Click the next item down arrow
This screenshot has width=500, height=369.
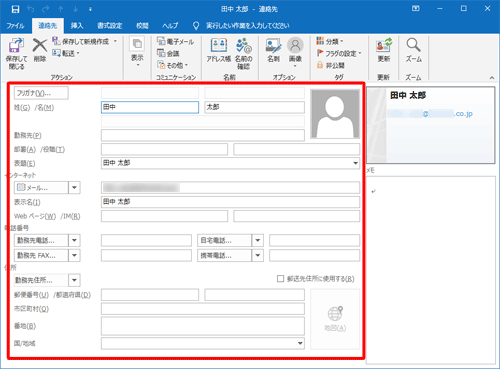(76, 9)
